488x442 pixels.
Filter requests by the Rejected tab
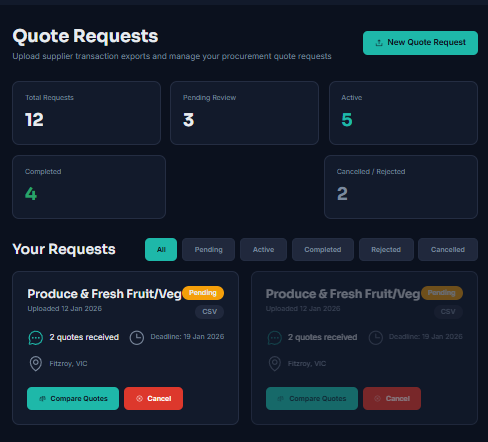386,249
